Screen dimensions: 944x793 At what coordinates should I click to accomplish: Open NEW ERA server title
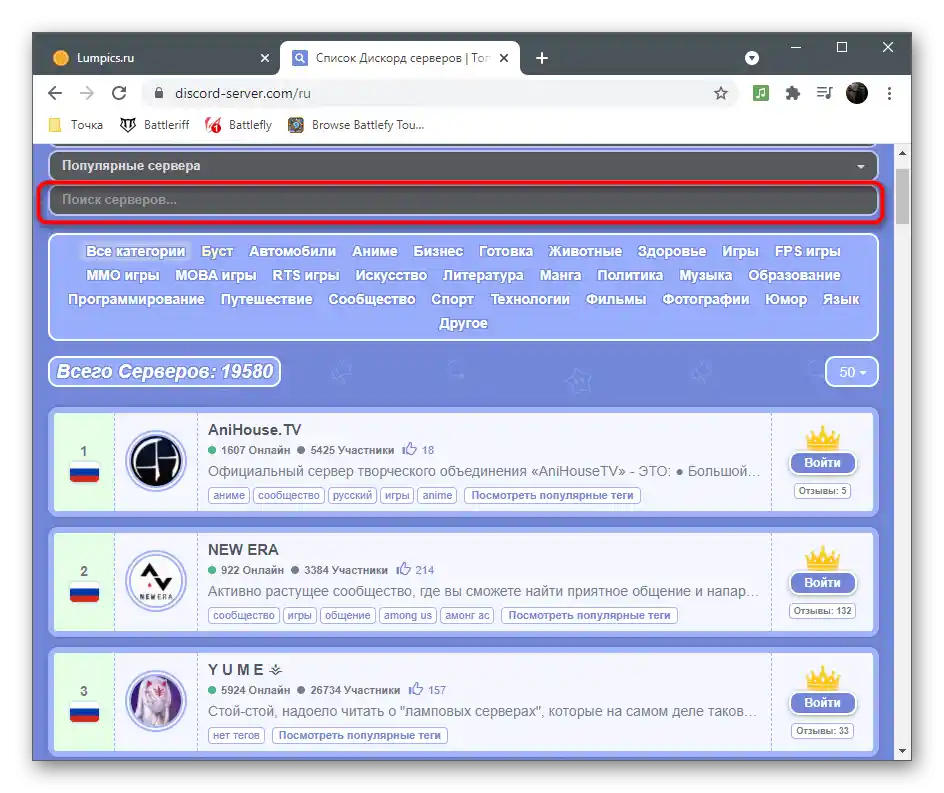[x=243, y=549]
